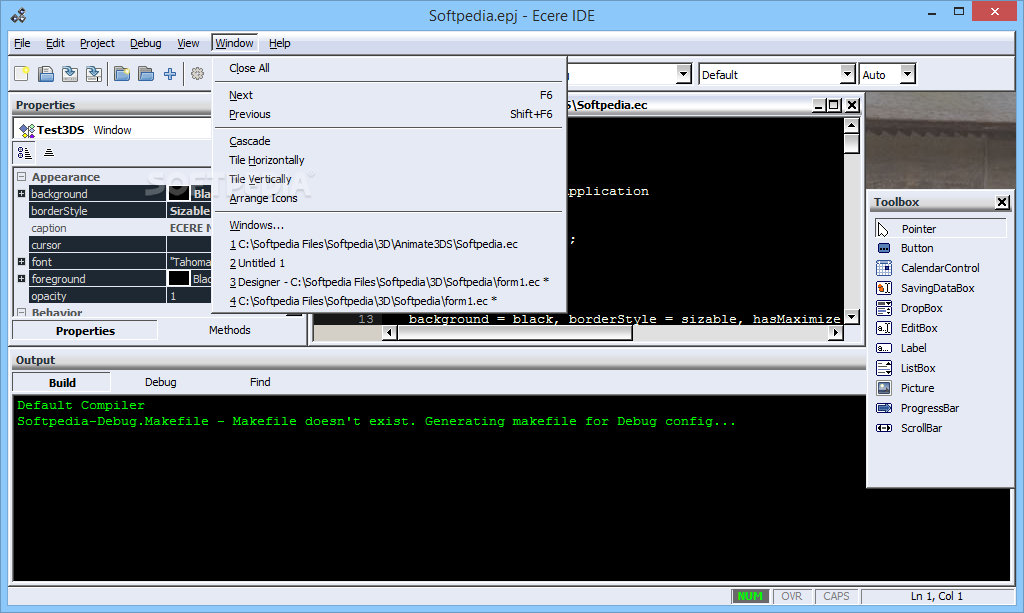
Task: Choose Close All from Window menu
Action: coord(389,68)
